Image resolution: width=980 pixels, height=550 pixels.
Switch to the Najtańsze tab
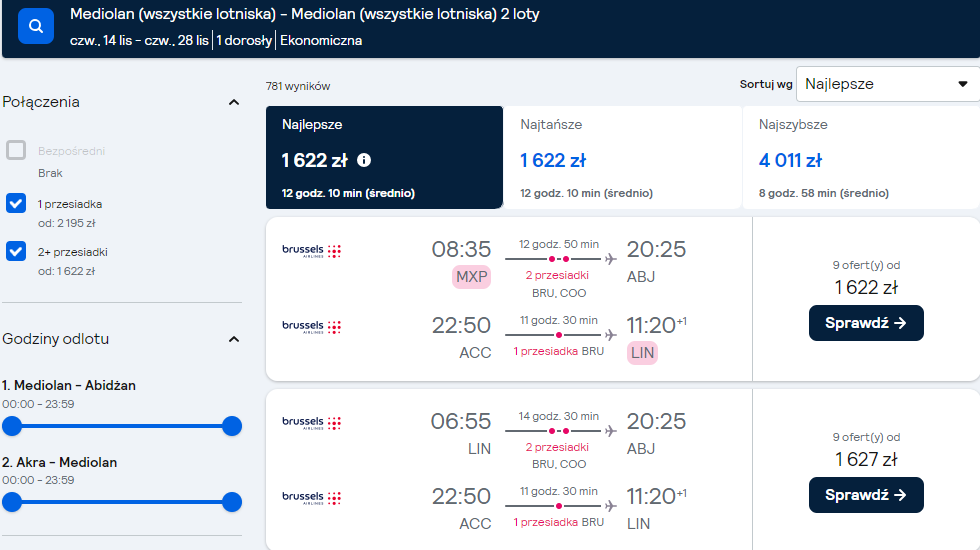[x=622, y=158]
